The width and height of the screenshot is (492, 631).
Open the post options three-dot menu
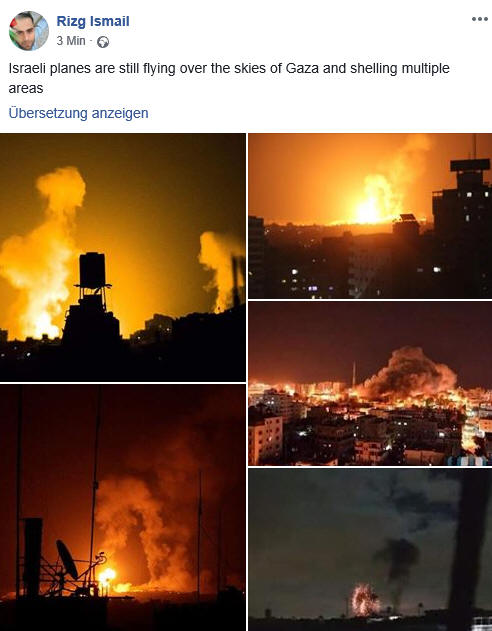click(480, 19)
